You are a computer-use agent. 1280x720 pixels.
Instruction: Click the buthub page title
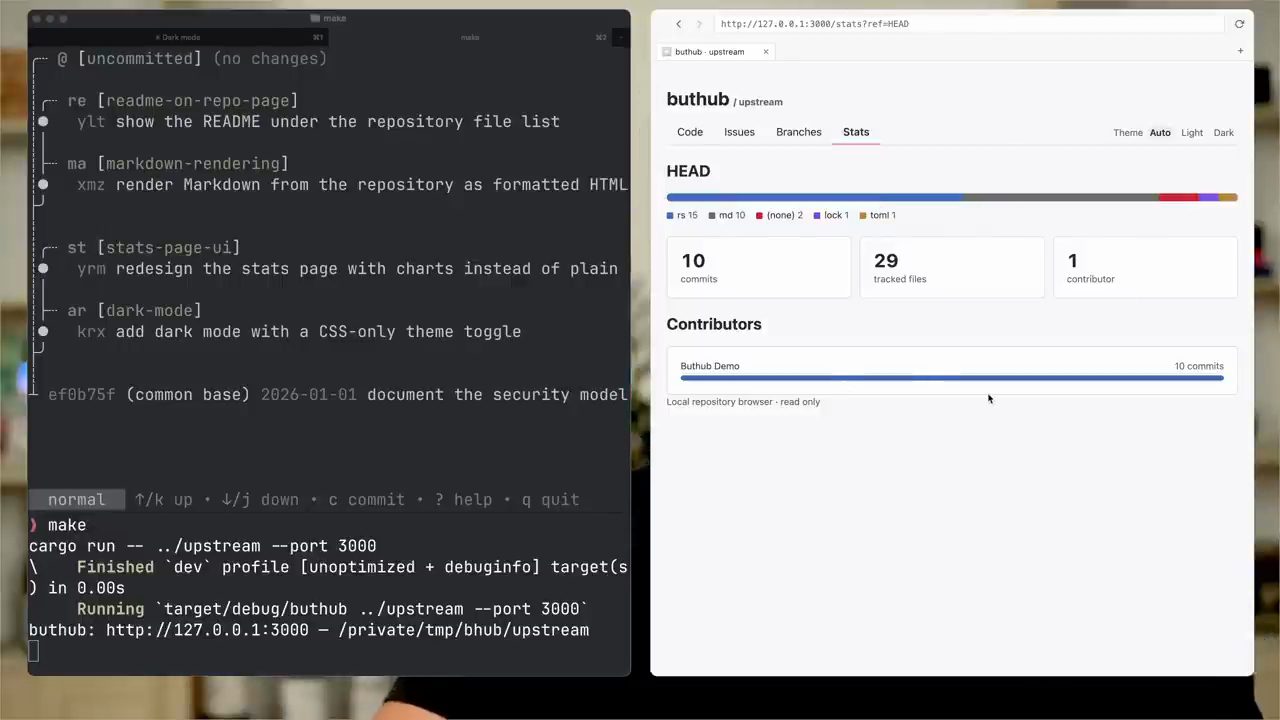698,99
